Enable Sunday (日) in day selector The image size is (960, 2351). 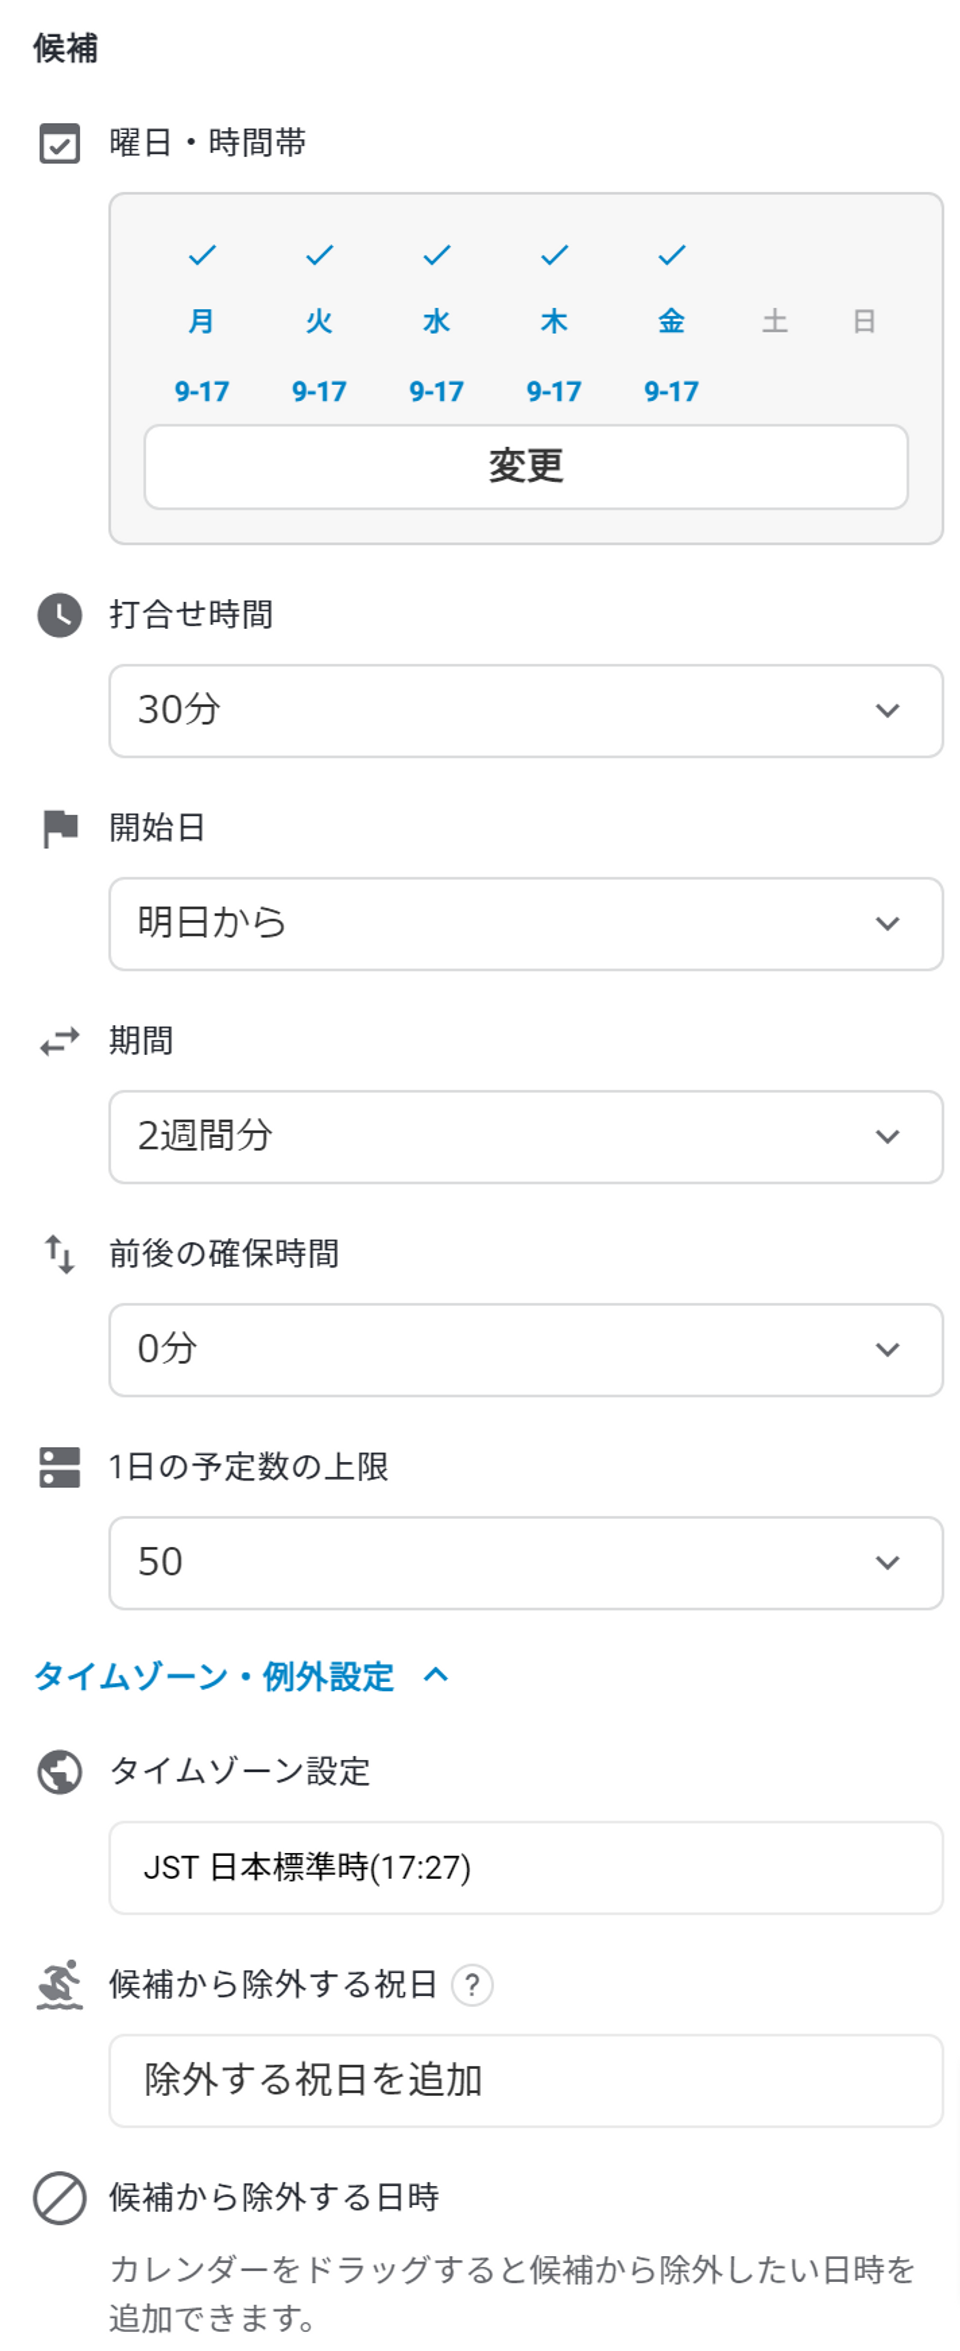865,321
